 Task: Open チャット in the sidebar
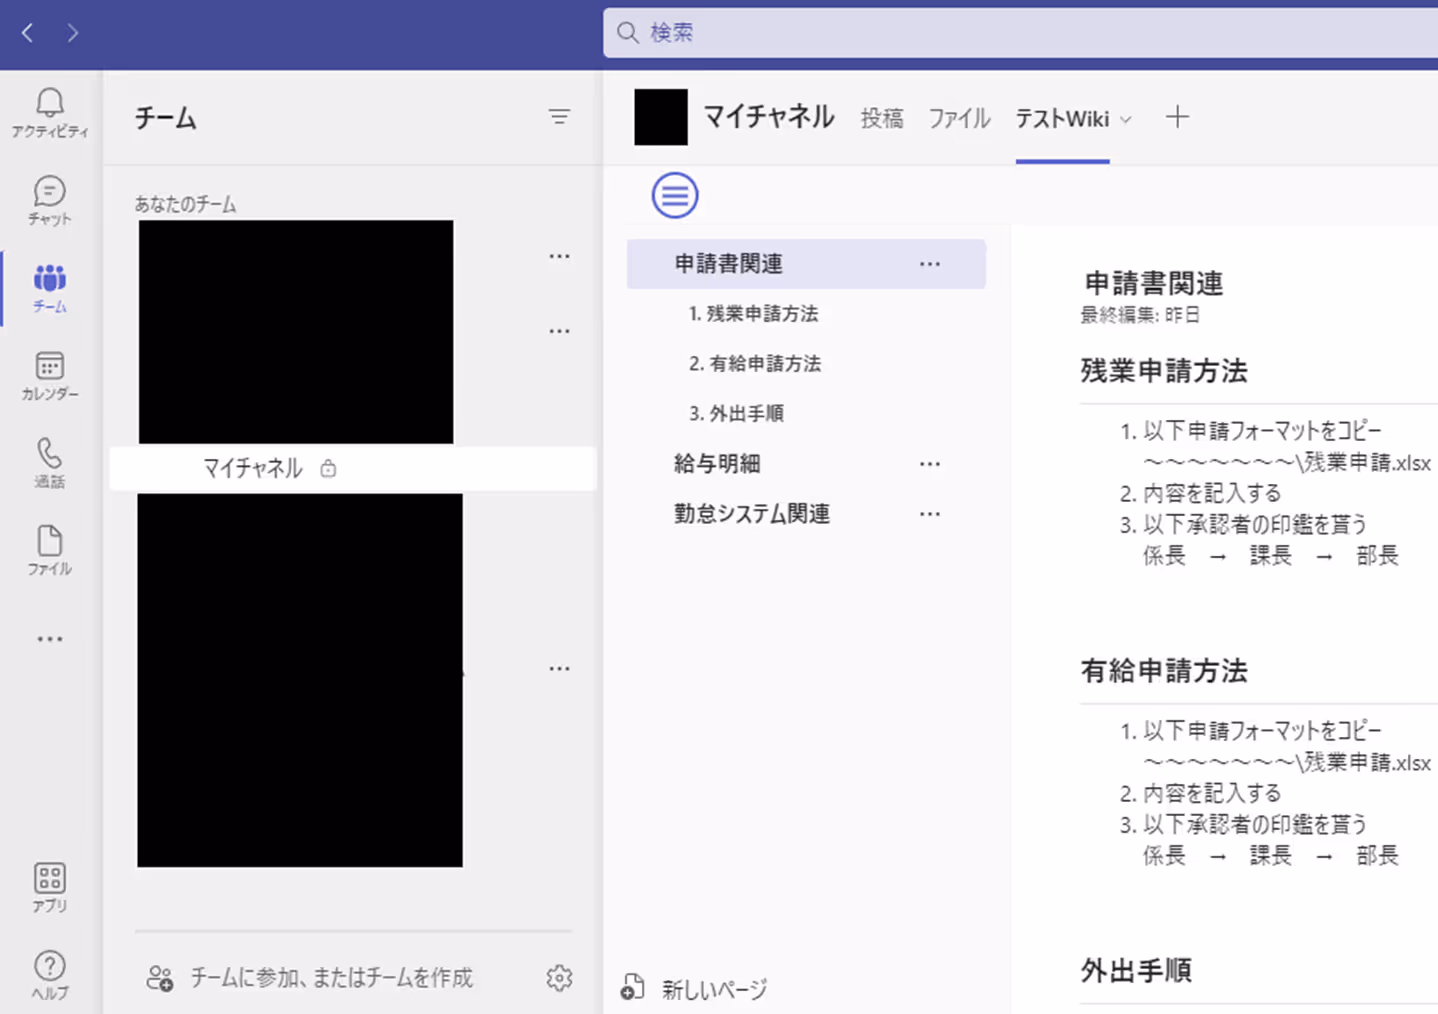(49, 199)
